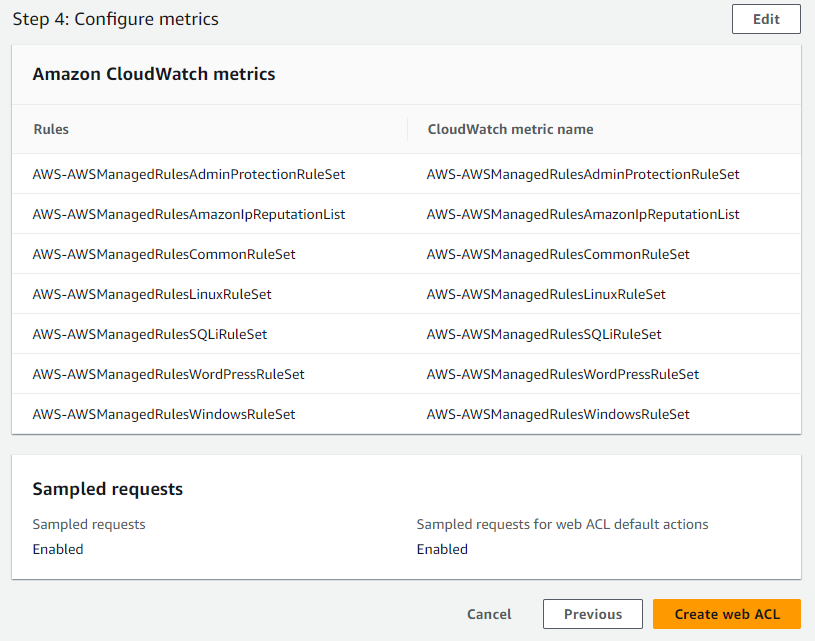The height and width of the screenshot is (641, 815).
Task: Click the AdminProtectionRuleSet CloudWatch metric name
Action: (x=583, y=174)
